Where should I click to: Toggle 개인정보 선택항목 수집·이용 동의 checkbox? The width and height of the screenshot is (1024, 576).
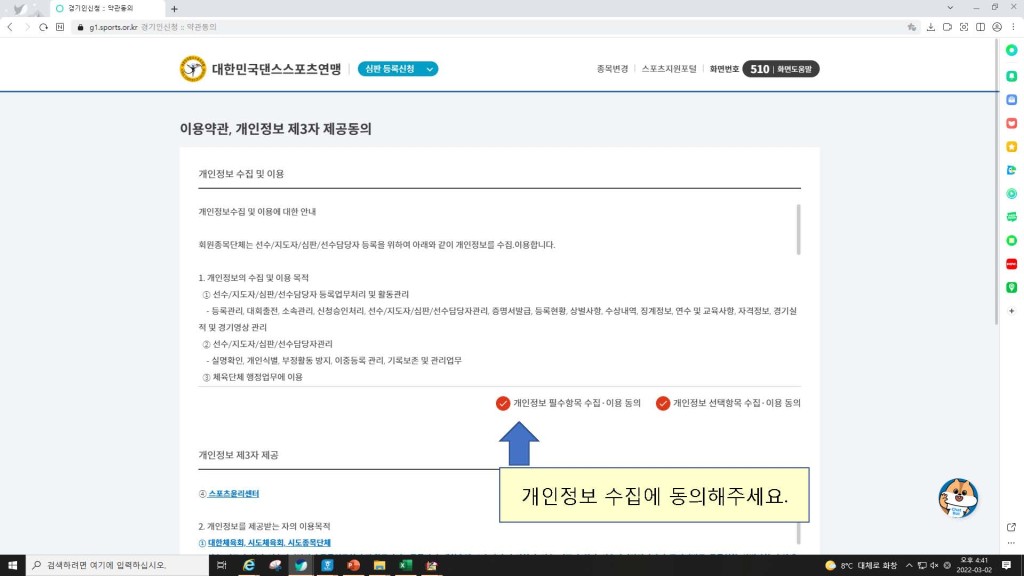coord(663,403)
